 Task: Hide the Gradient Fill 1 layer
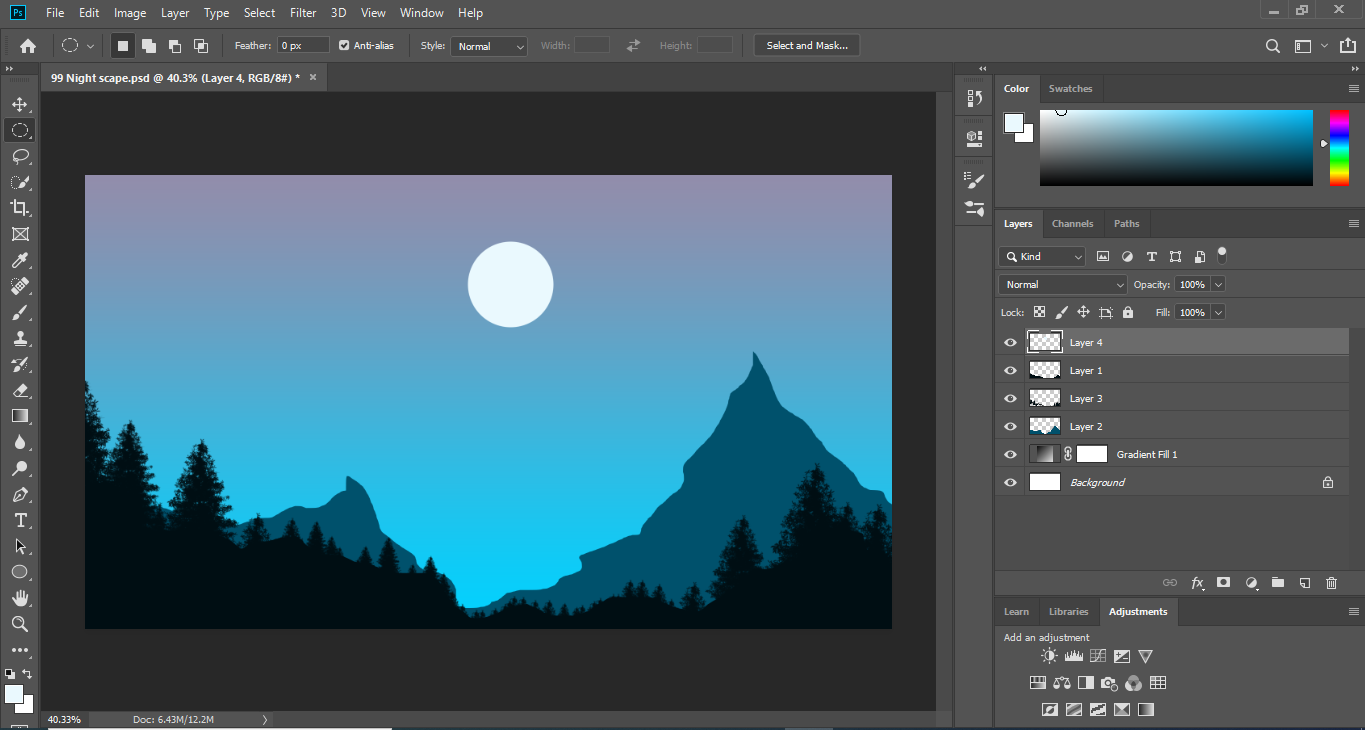(x=1010, y=455)
